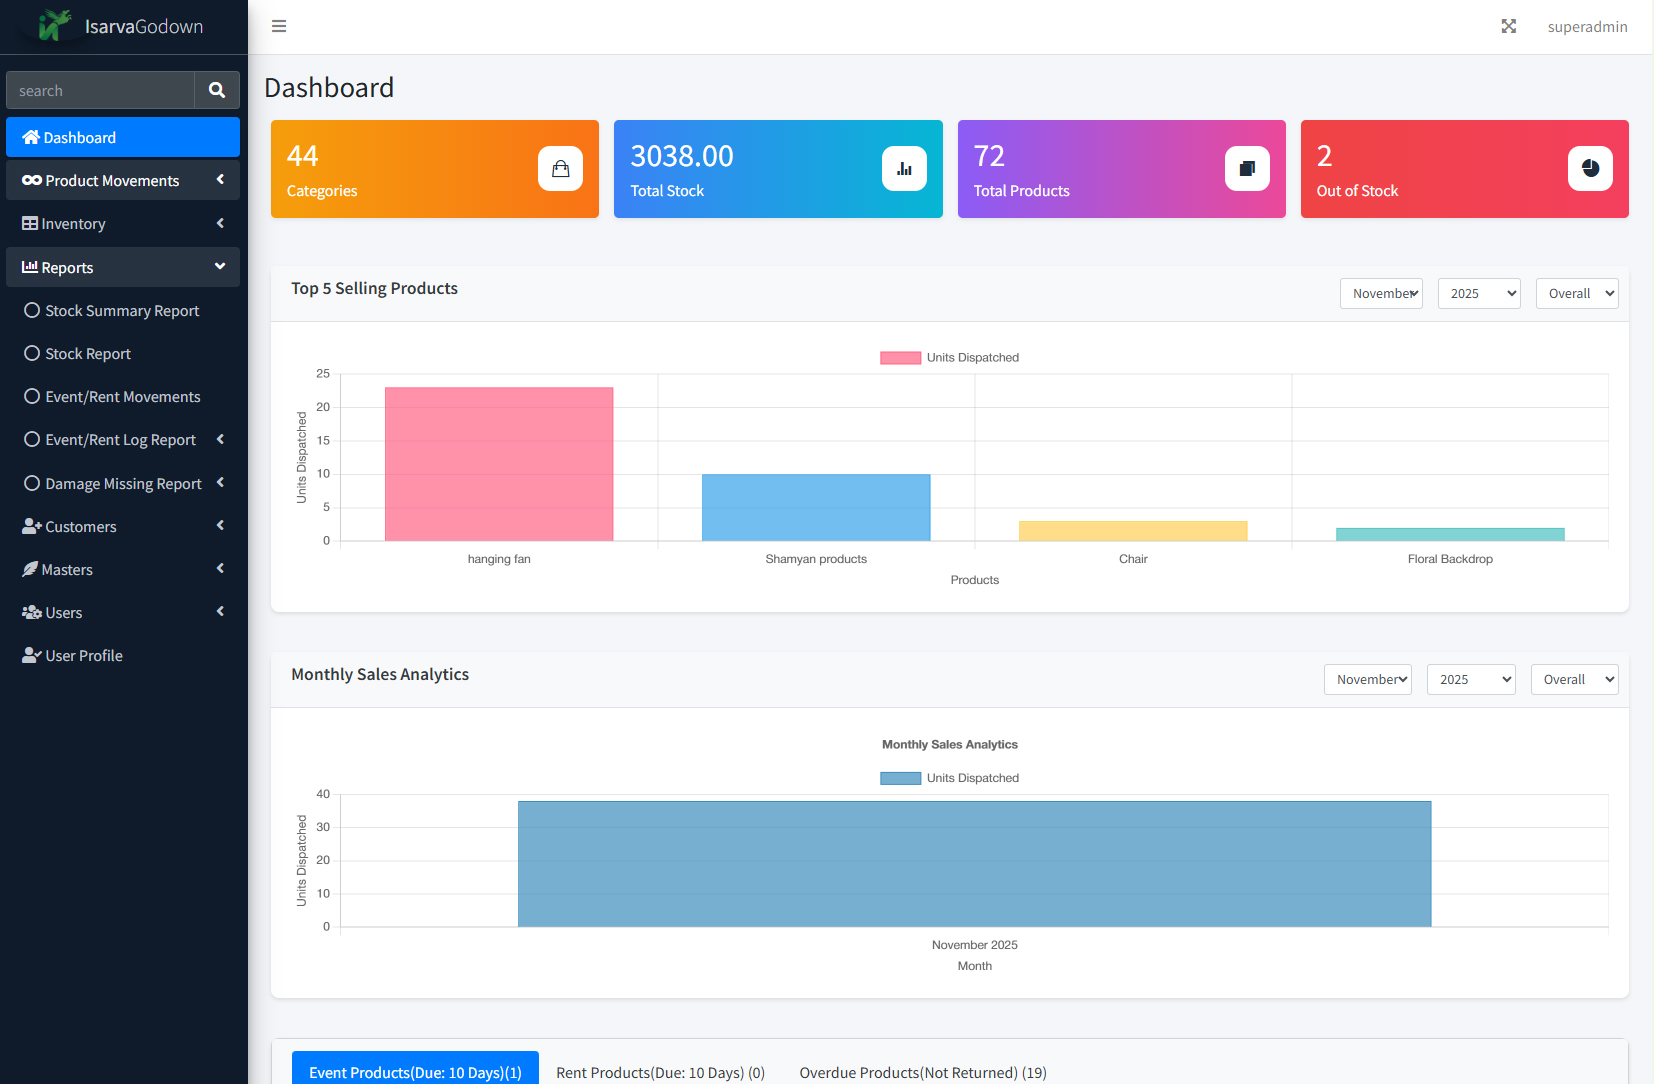Click the Total Products card
The width and height of the screenshot is (1654, 1084).
pyautogui.click(x=1122, y=169)
